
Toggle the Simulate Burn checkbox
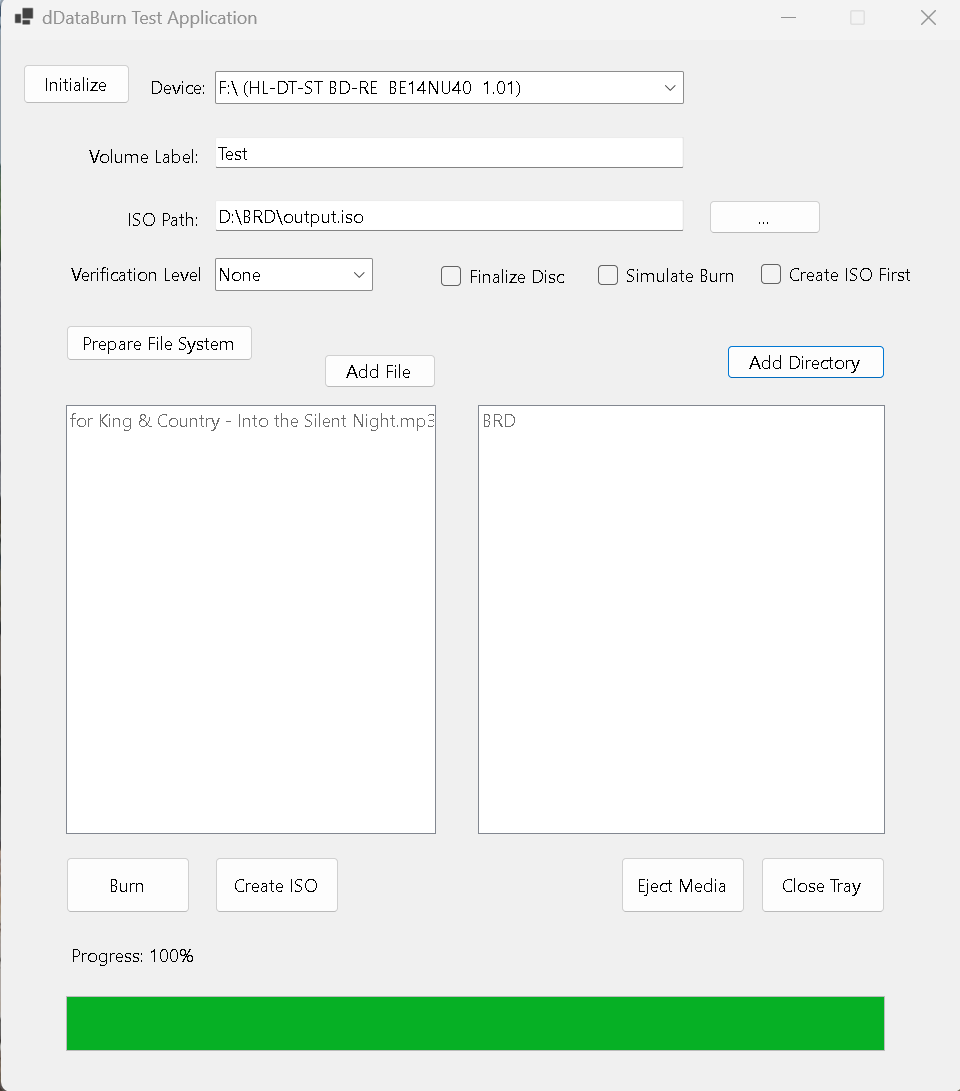pos(608,276)
